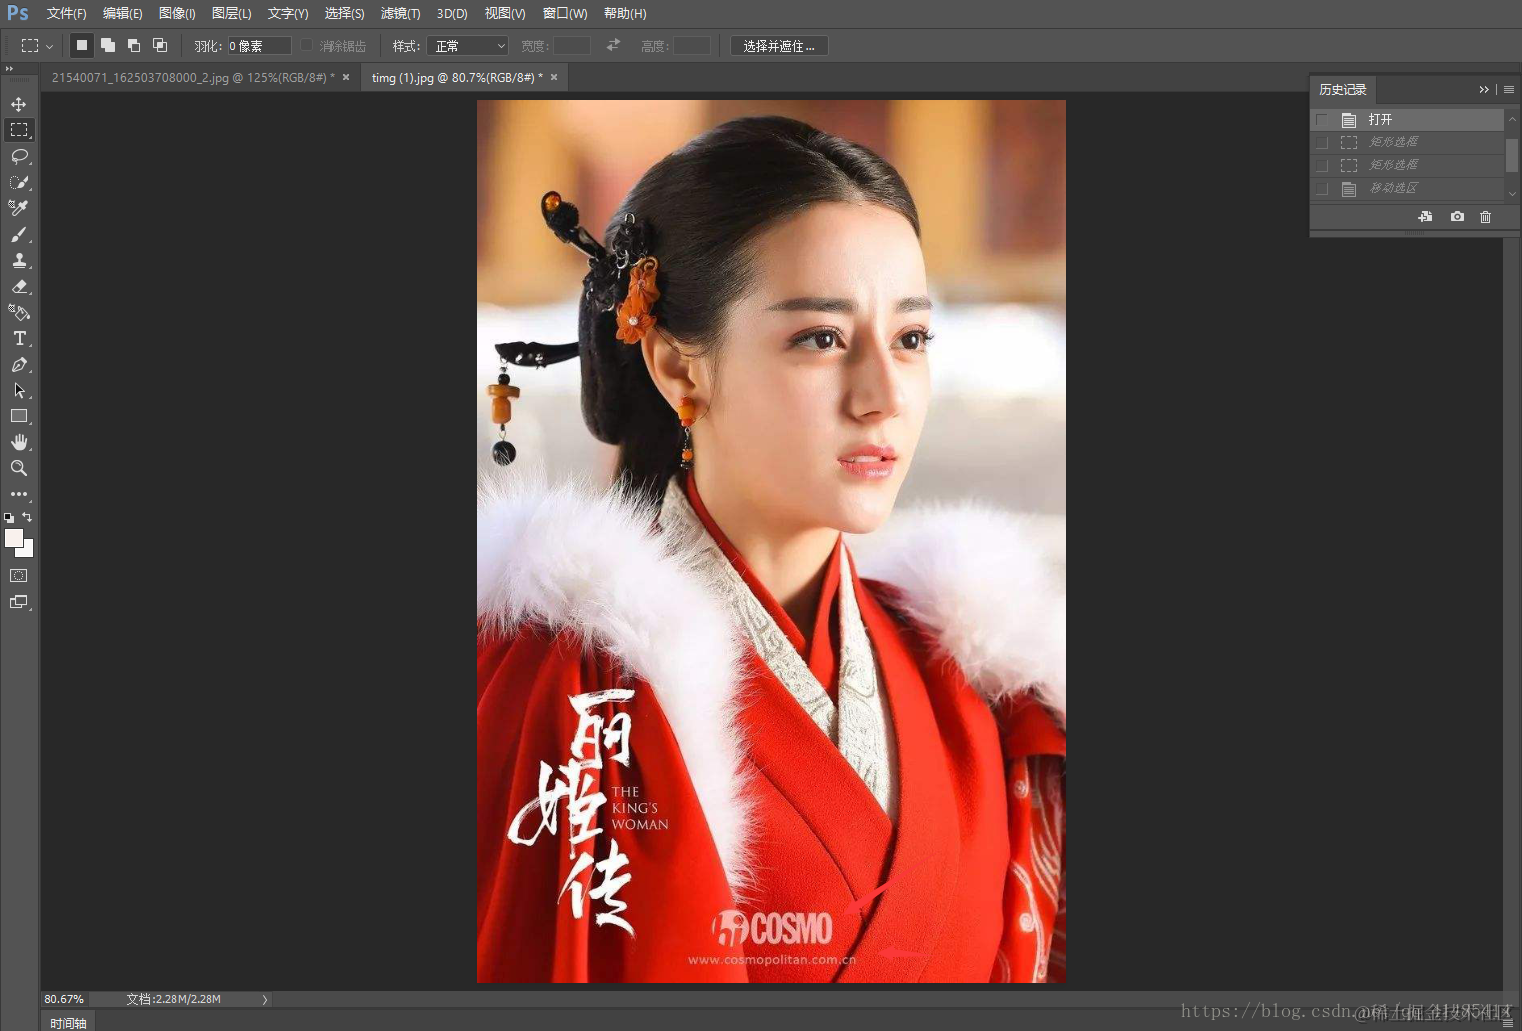Set history brush source for 打开 state
The width and height of the screenshot is (1522, 1031).
(x=1322, y=120)
